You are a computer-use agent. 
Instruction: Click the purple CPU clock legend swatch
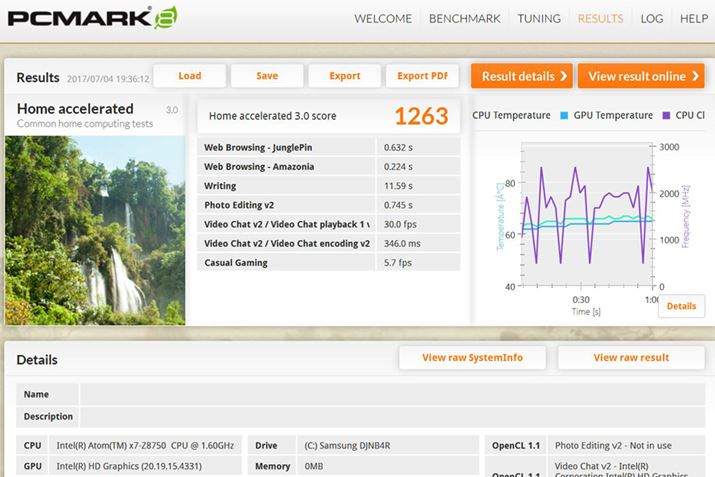[x=667, y=116]
